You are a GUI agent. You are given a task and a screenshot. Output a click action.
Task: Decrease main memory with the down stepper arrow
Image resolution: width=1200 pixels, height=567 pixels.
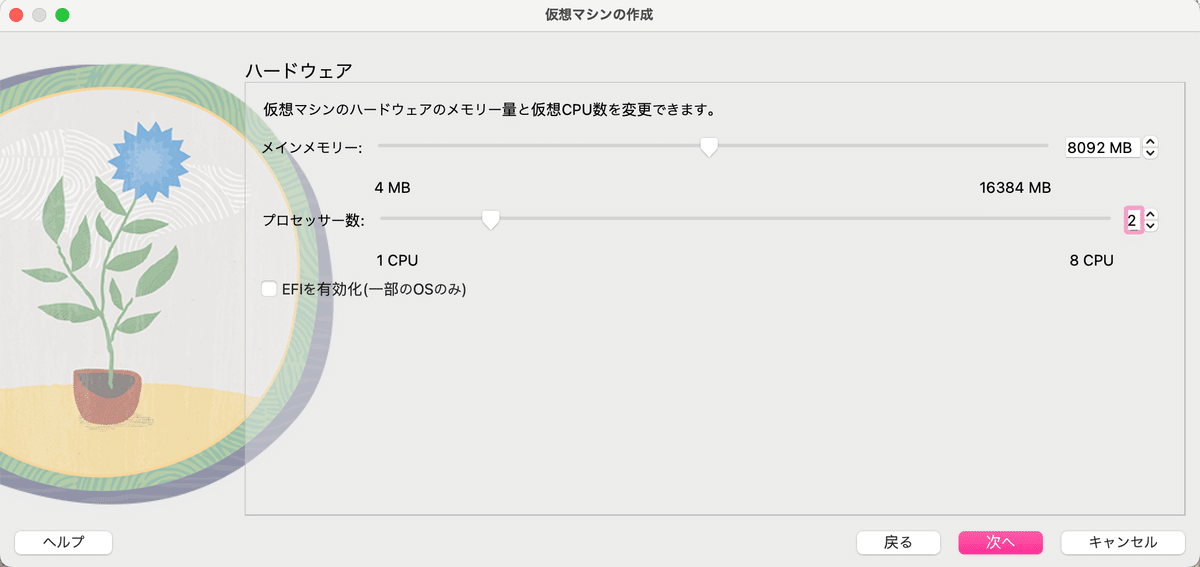point(1150,153)
